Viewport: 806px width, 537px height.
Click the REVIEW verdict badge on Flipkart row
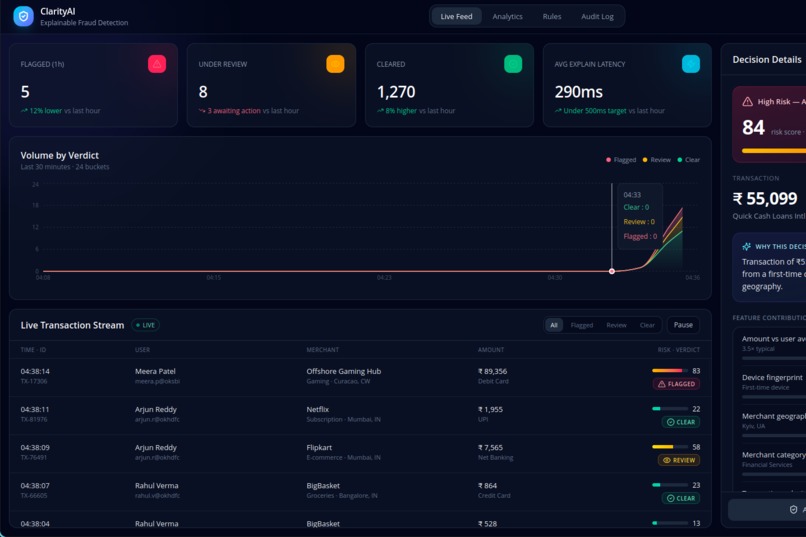pos(679,460)
